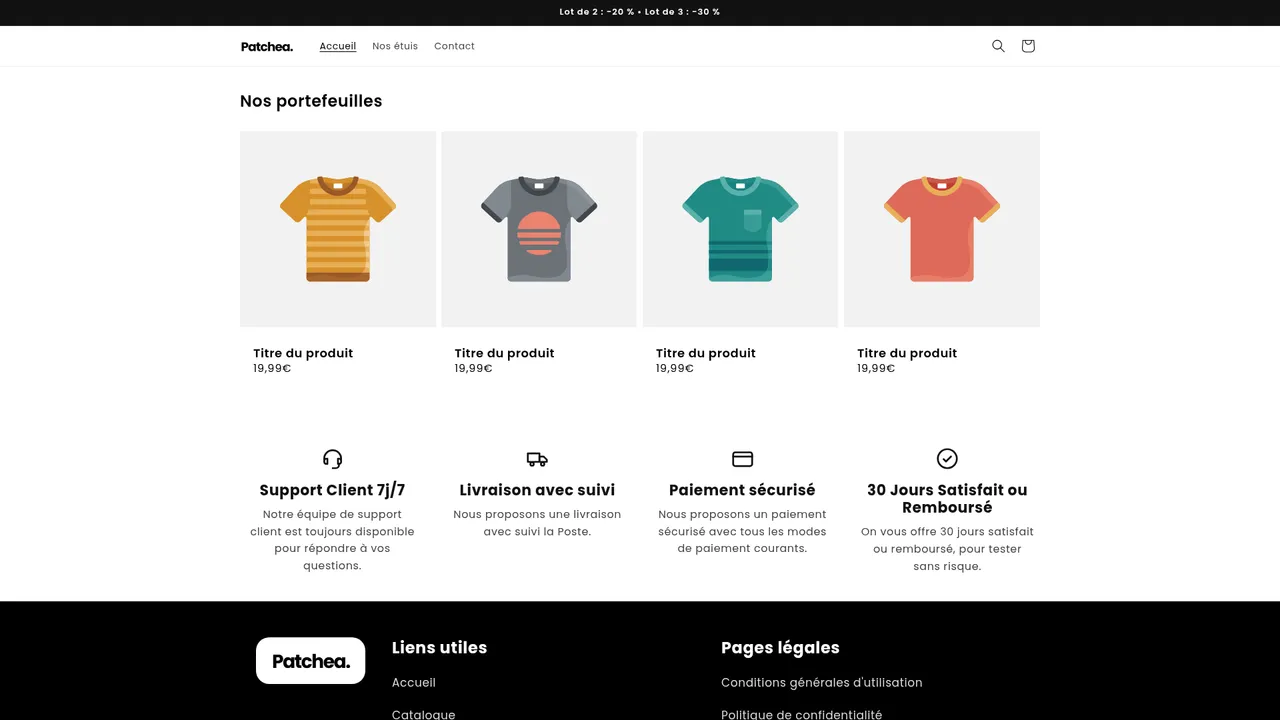Open the search magnifier icon

(x=998, y=46)
